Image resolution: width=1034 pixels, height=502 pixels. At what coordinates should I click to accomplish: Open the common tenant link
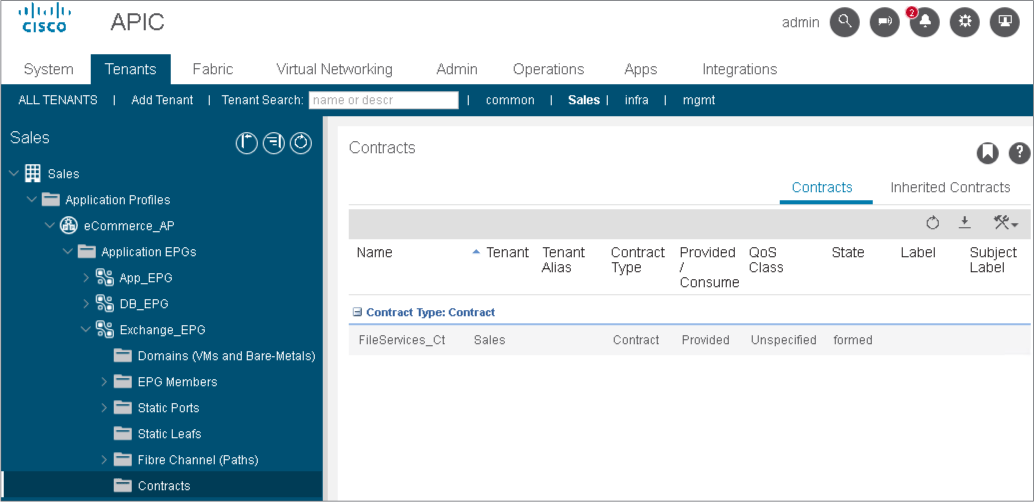pyautogui.click(x=510, y=100)
